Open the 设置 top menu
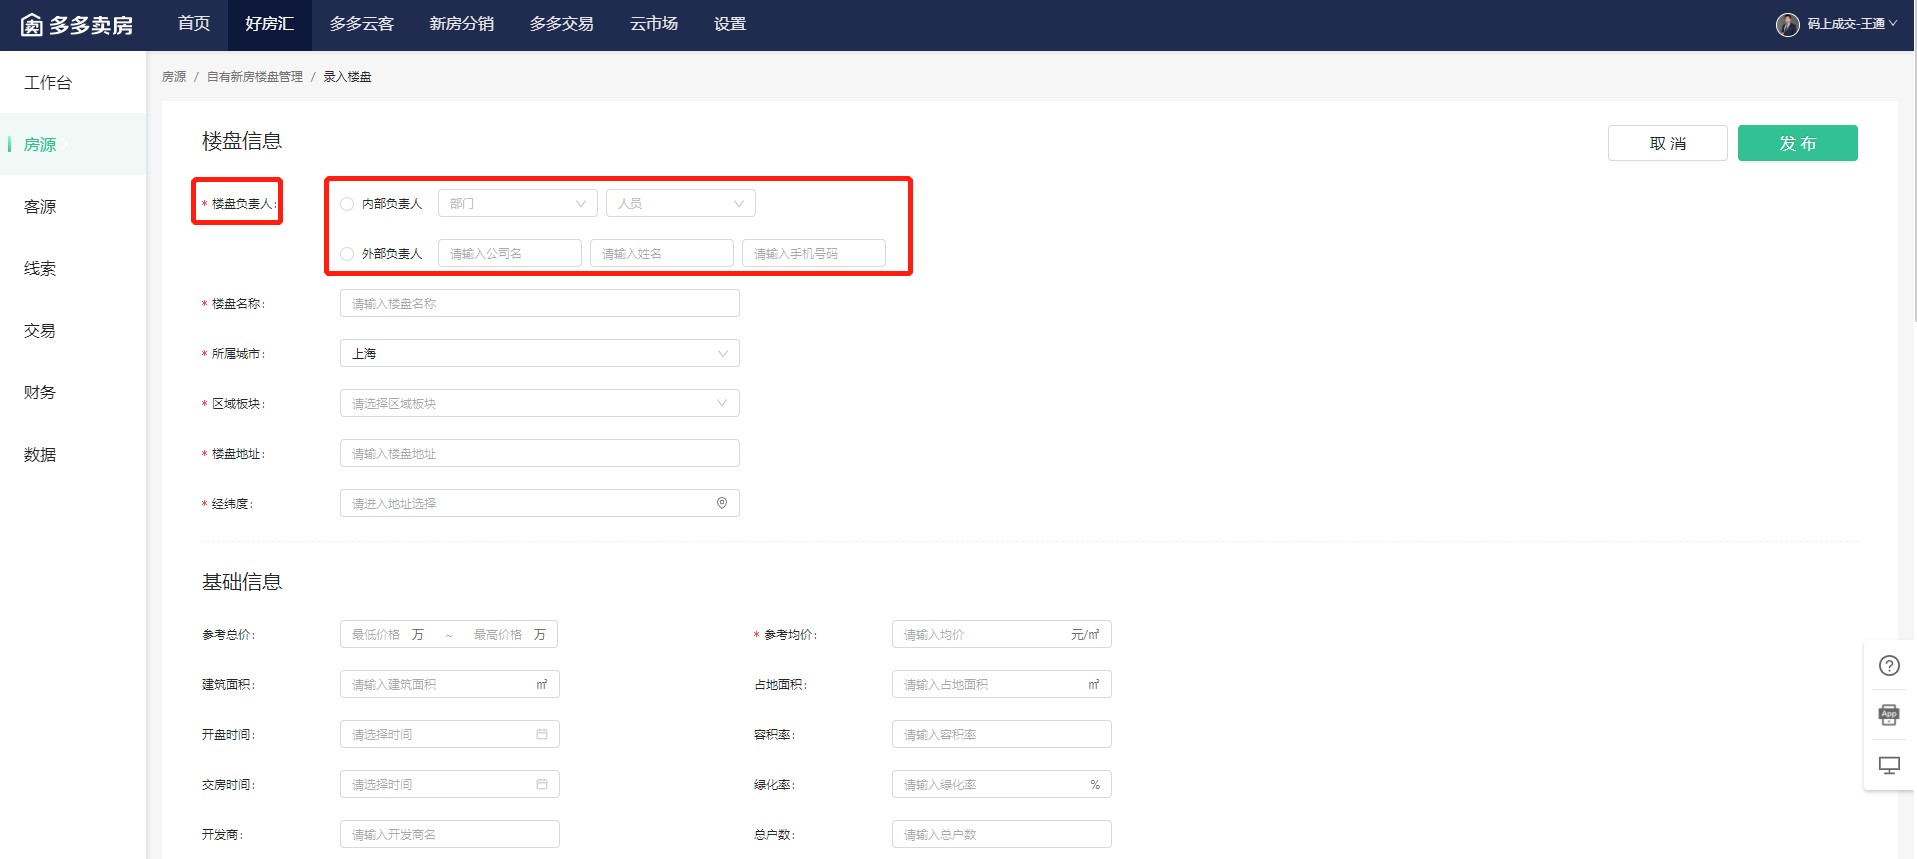 coord(730,24)
